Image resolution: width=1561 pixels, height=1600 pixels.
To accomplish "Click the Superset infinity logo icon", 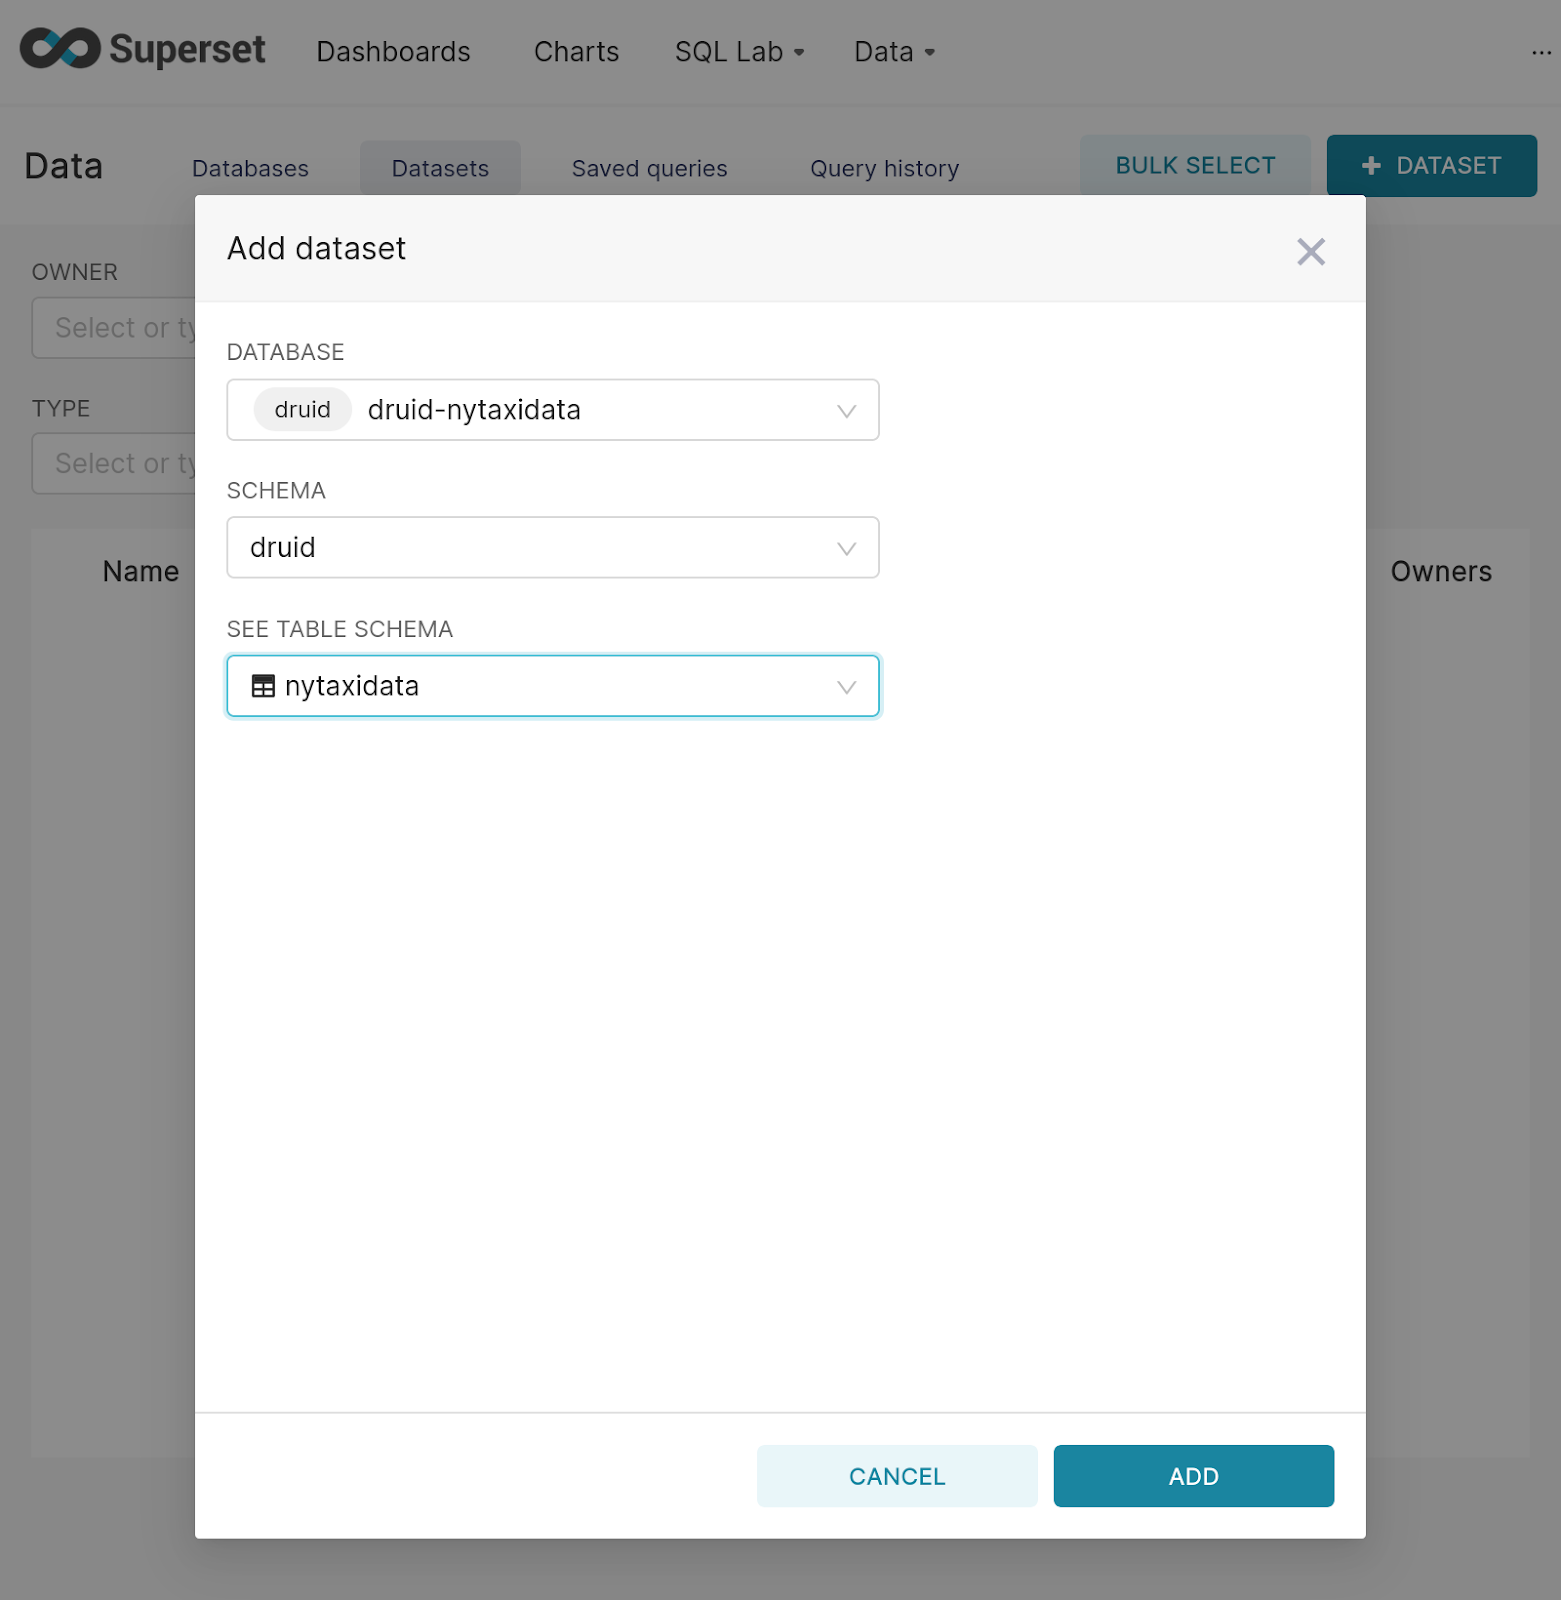I will (60, 49).
